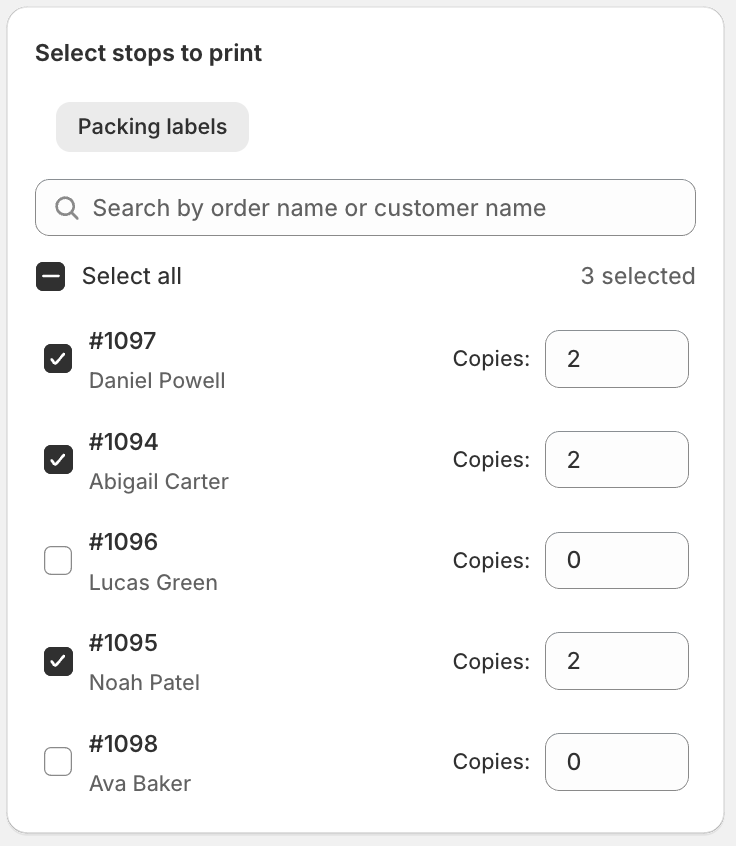Edit copies field for order #1094

(617, 460)
